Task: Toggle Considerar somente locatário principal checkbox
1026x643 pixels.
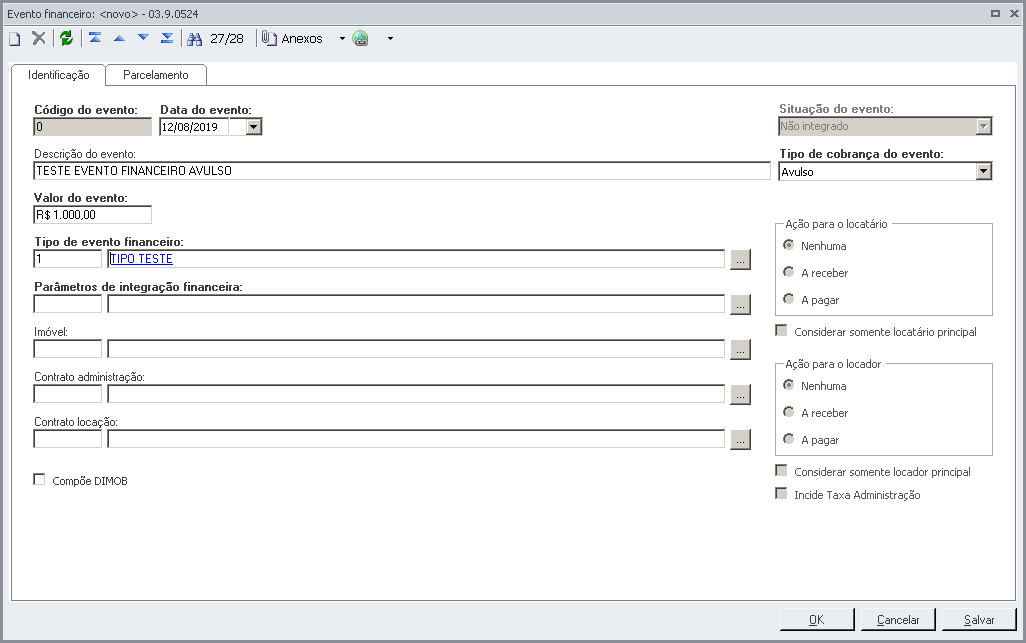Action: pos(781,331)
